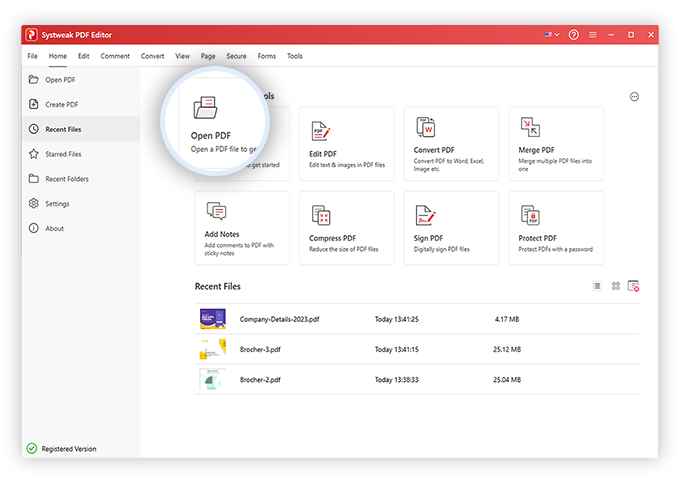Viewport: 678px width, 484px height.
Task: Switch recent files to list view
Action: [597, 286]
